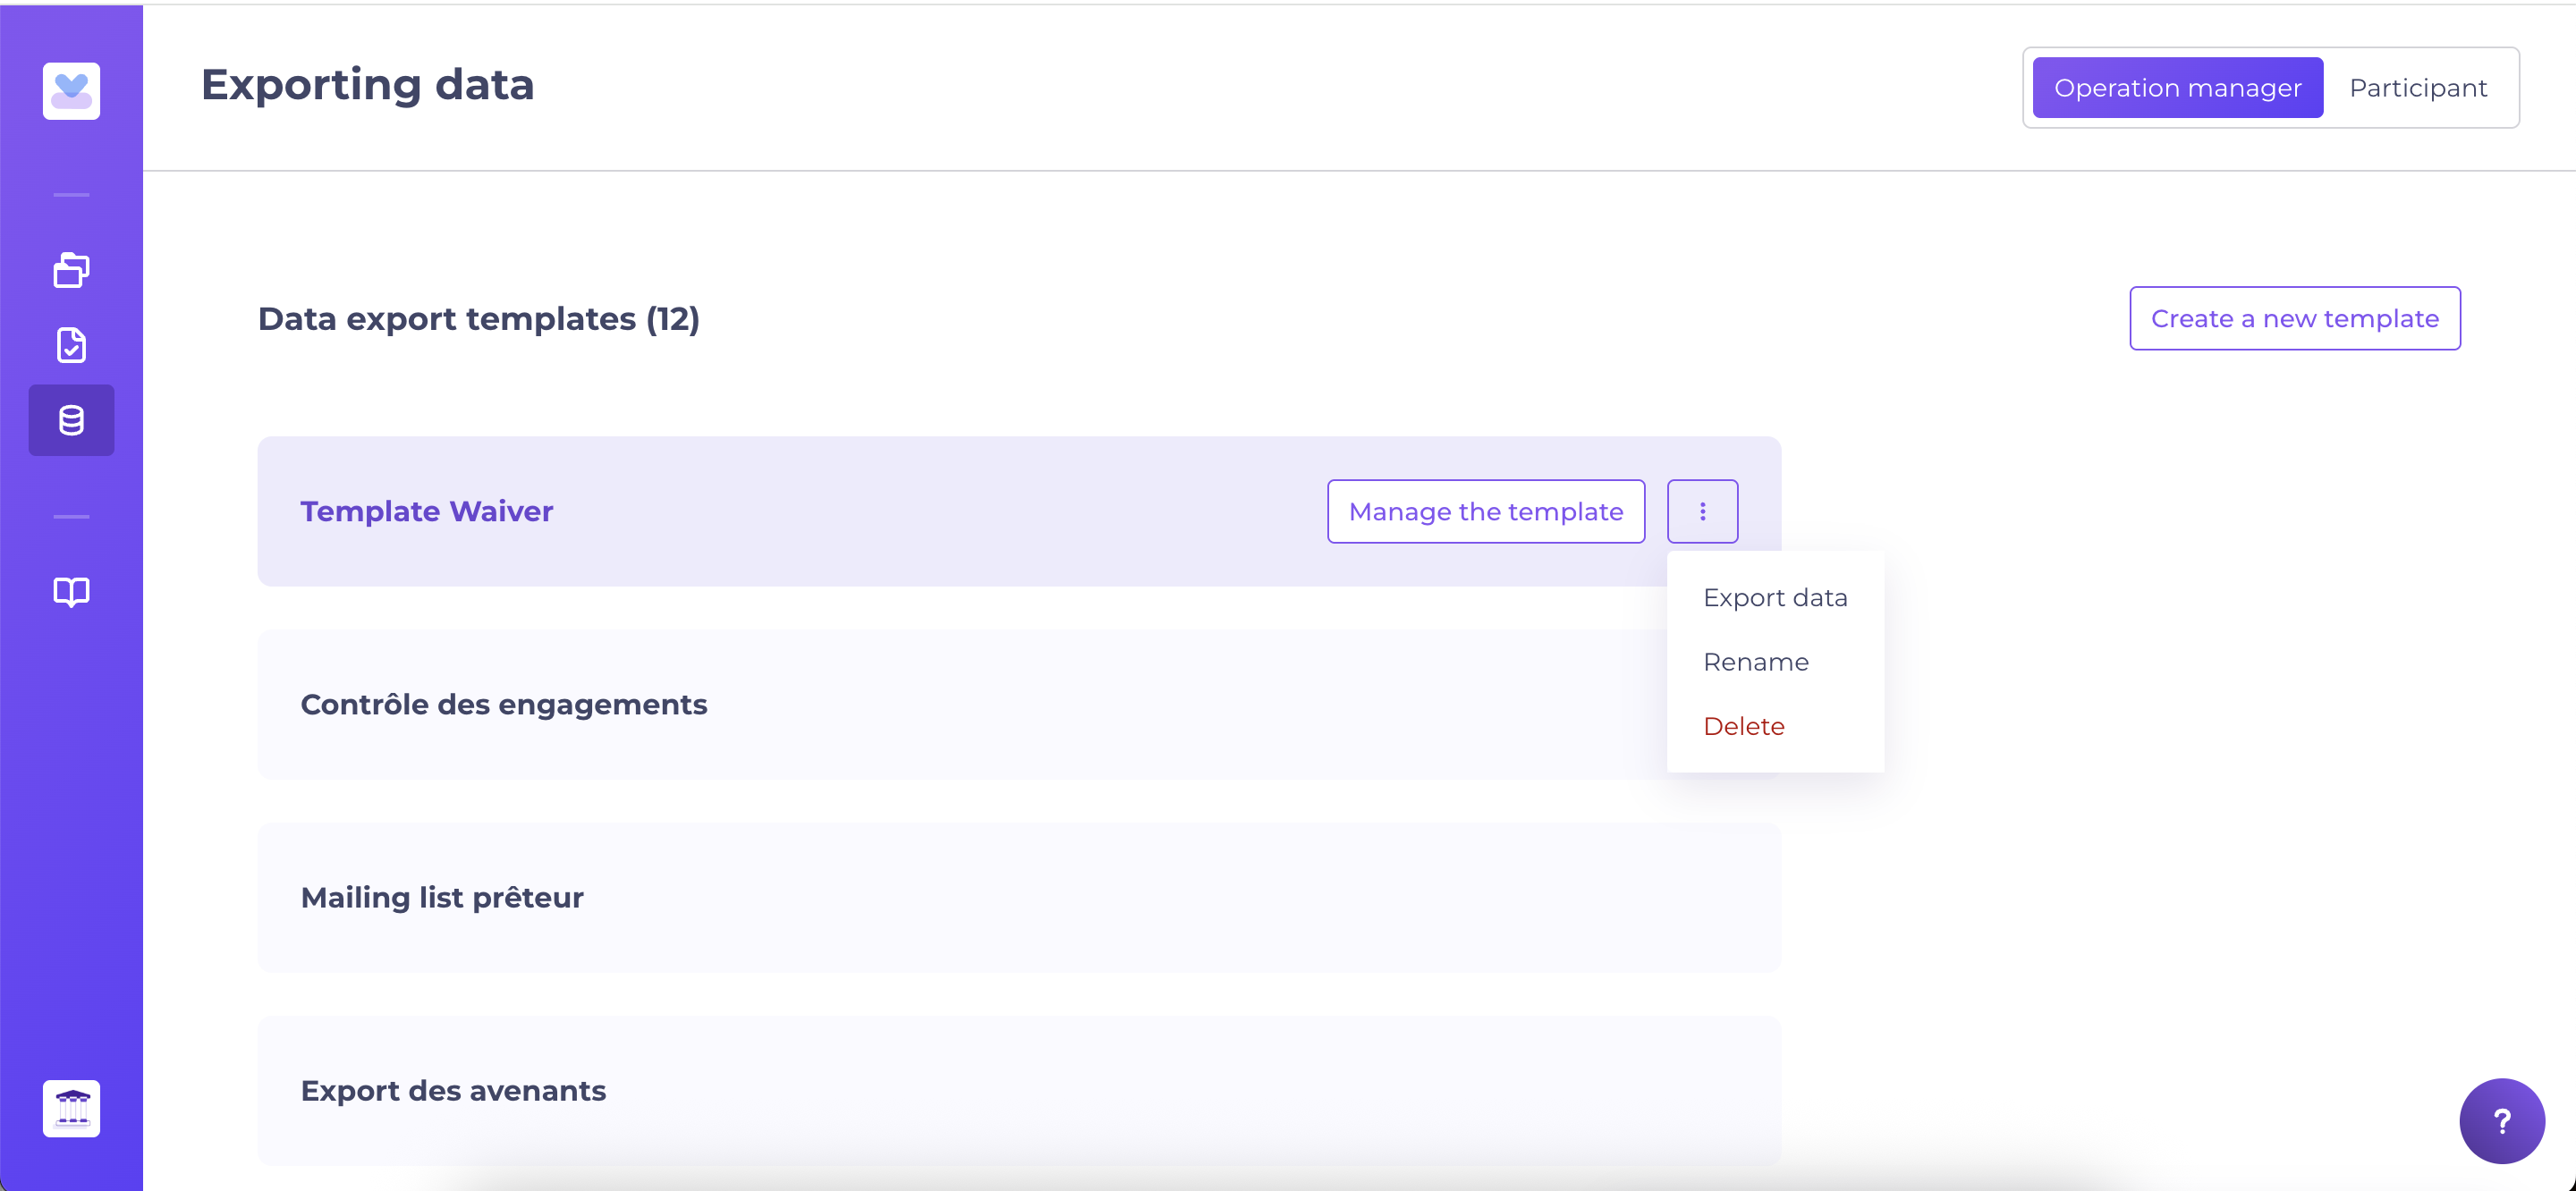
Task: Click Manage the template button
Action: coord(1486,512)
